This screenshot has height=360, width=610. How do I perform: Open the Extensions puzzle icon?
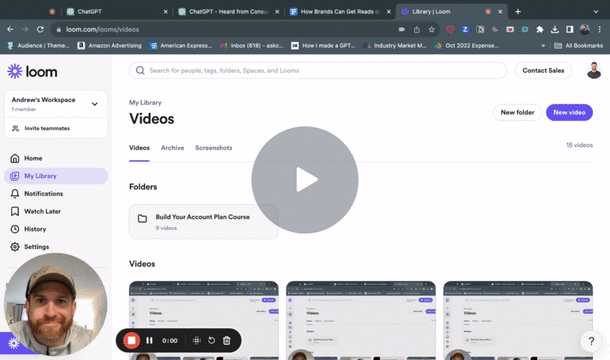click(x=540, y=29)
